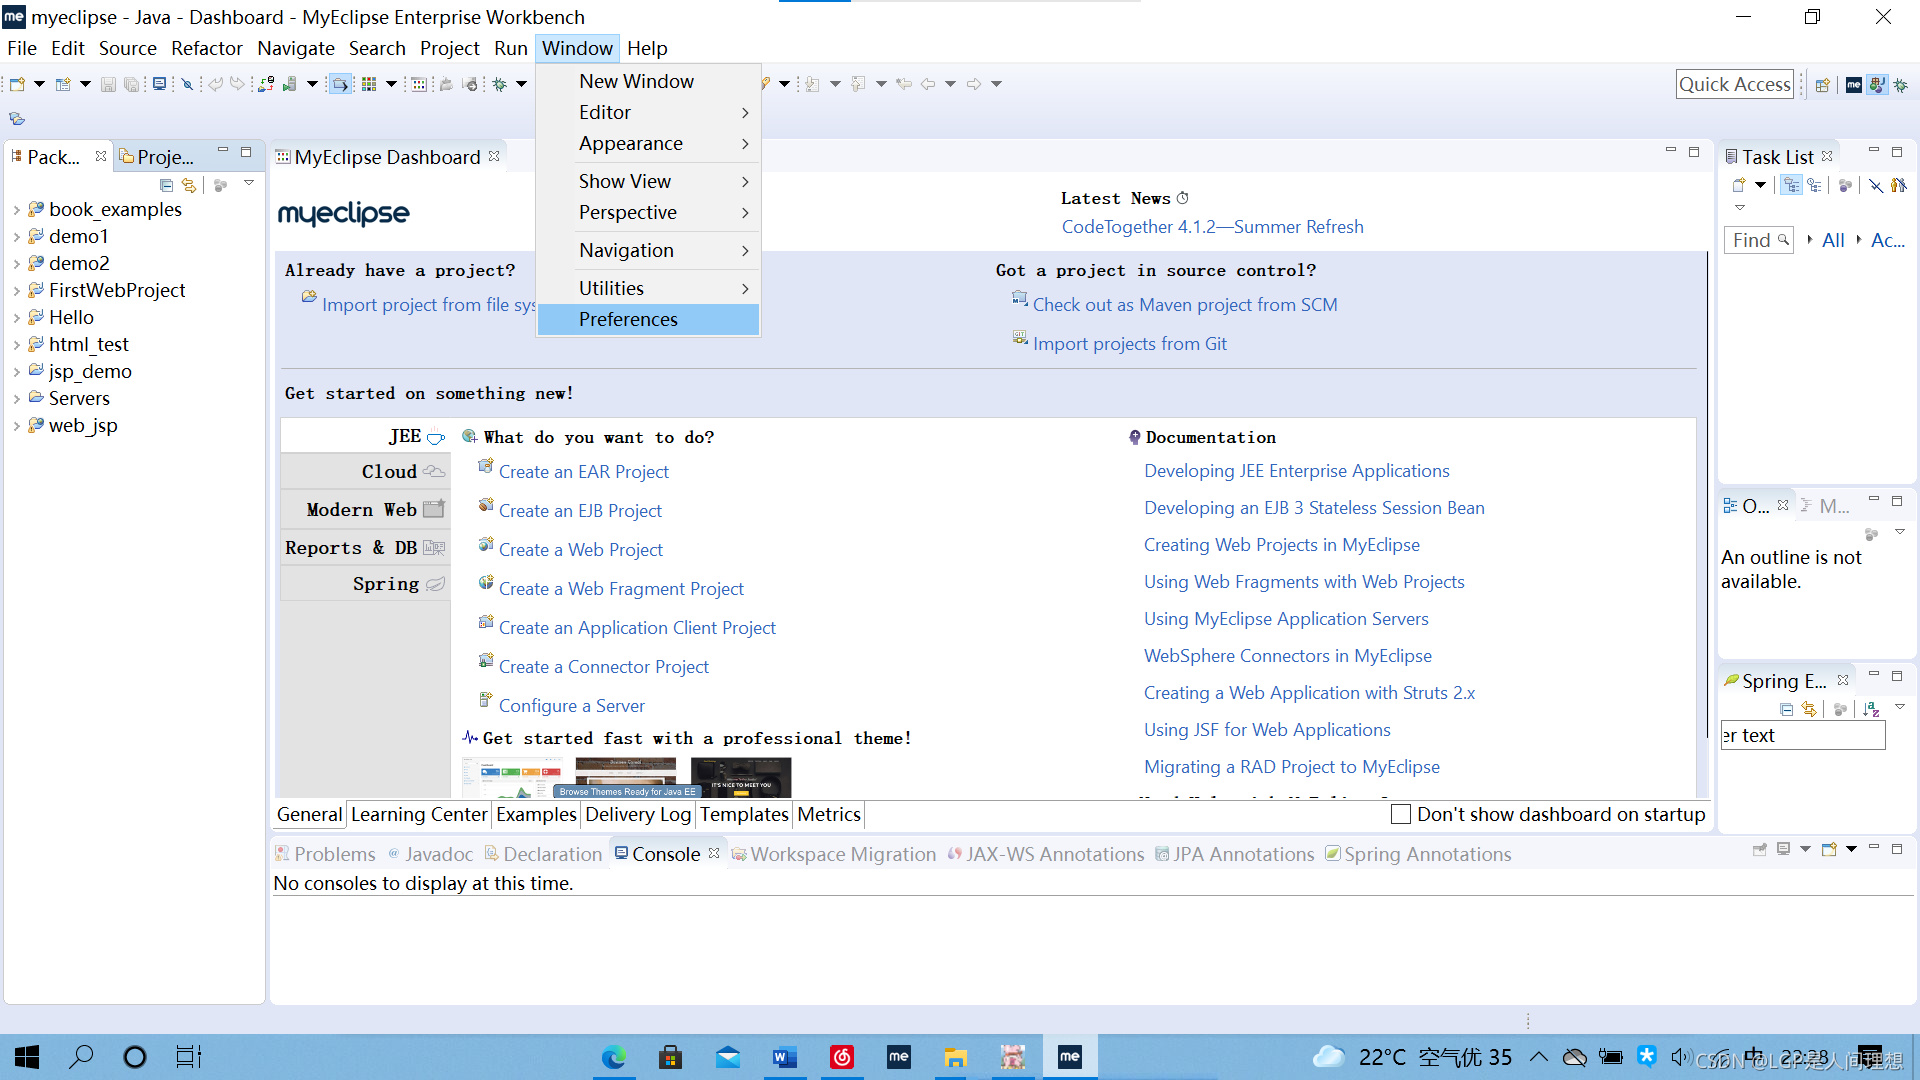The height and width of the screenshot is (1080, 1920).
Task: Open the CodeTogether 4.1.2 news link
Action: coord(1212,227)
